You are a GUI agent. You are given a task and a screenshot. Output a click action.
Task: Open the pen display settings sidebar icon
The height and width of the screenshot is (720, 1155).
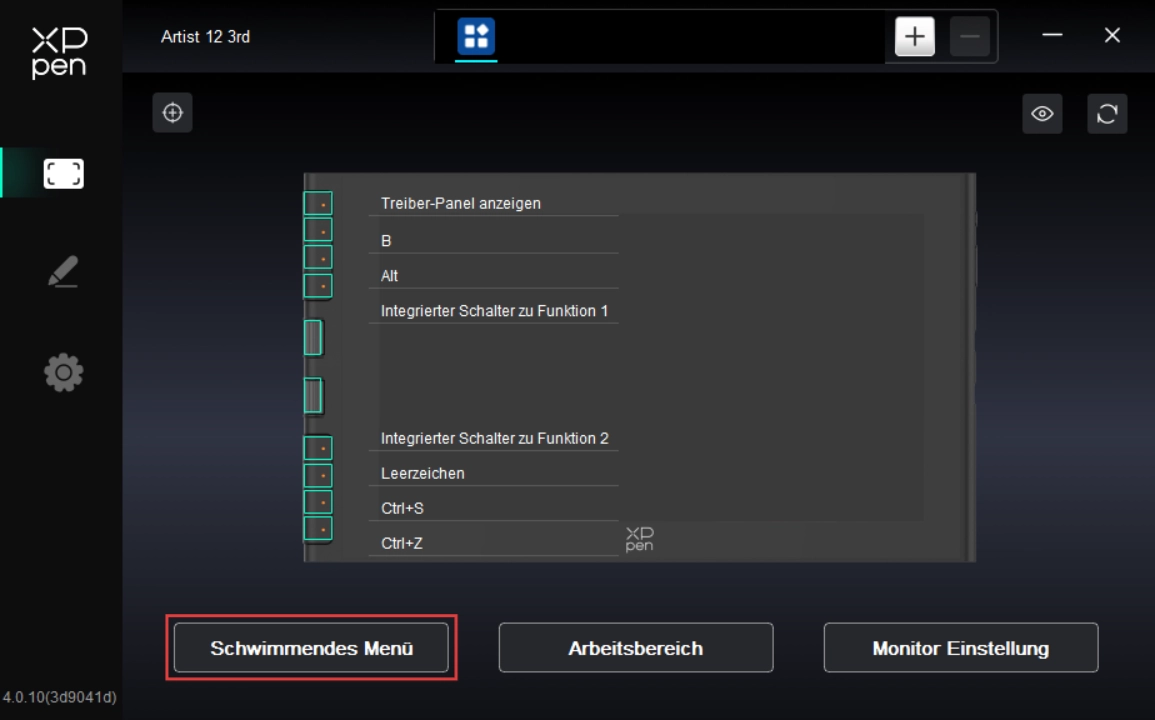pyautogui.click(x=63, y=174)
